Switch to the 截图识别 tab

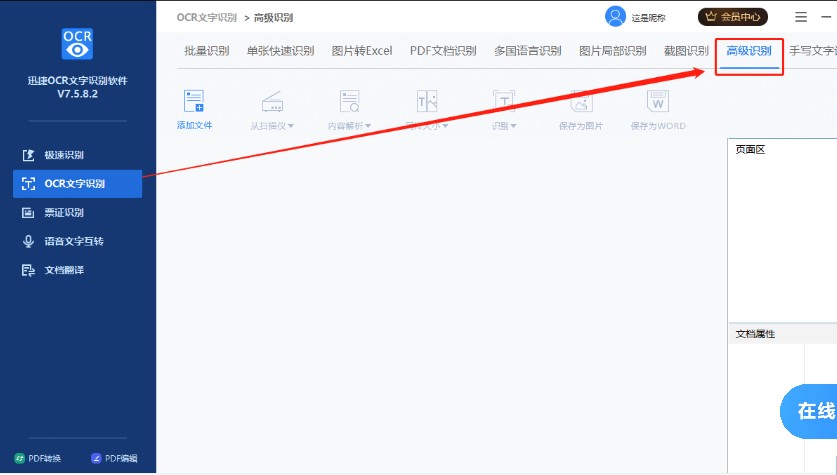coord(686,51)
